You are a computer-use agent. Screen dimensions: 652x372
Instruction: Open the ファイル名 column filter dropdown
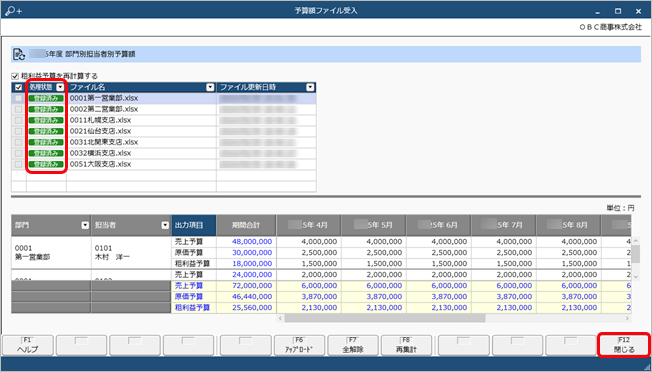point(210,87)
